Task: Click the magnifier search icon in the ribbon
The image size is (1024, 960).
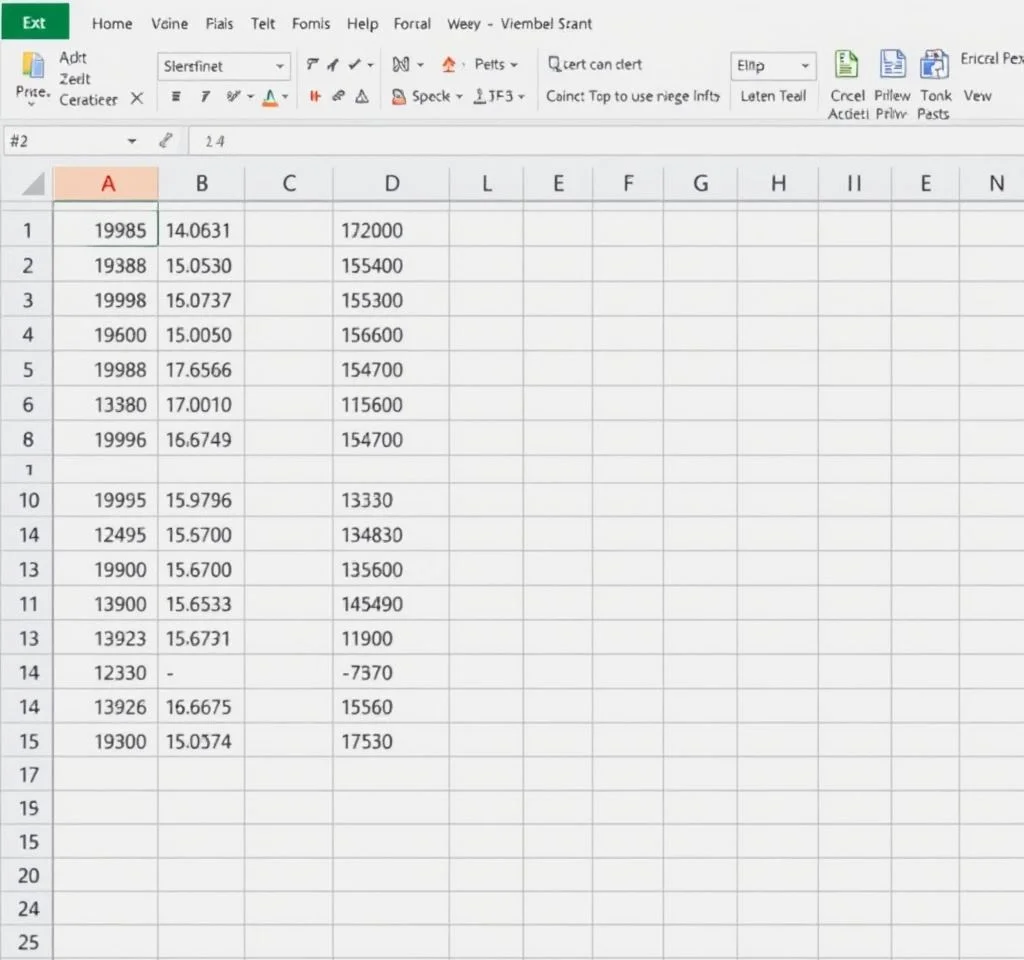Action: [x=554, y=63]
